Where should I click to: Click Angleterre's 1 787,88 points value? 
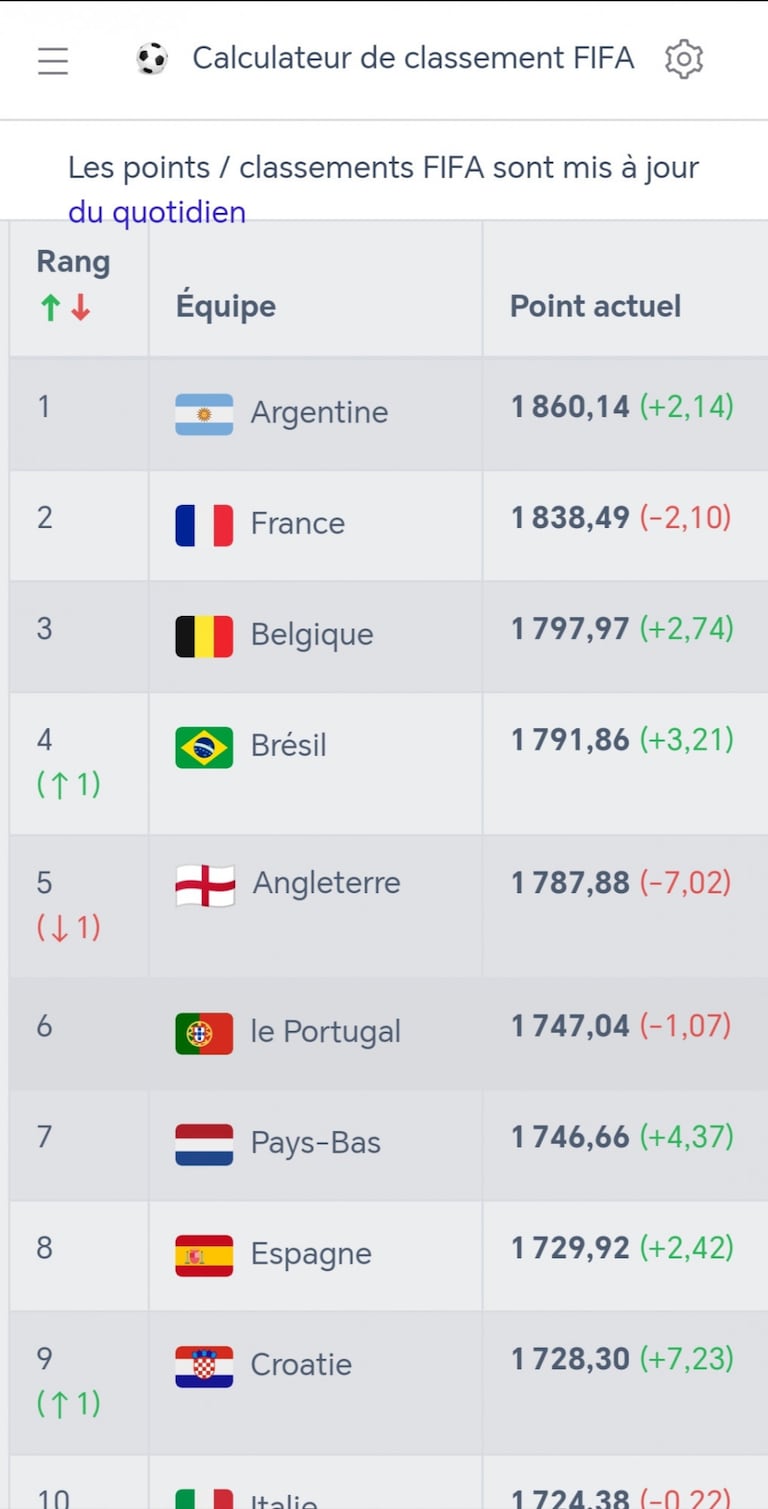pos(570,883)
